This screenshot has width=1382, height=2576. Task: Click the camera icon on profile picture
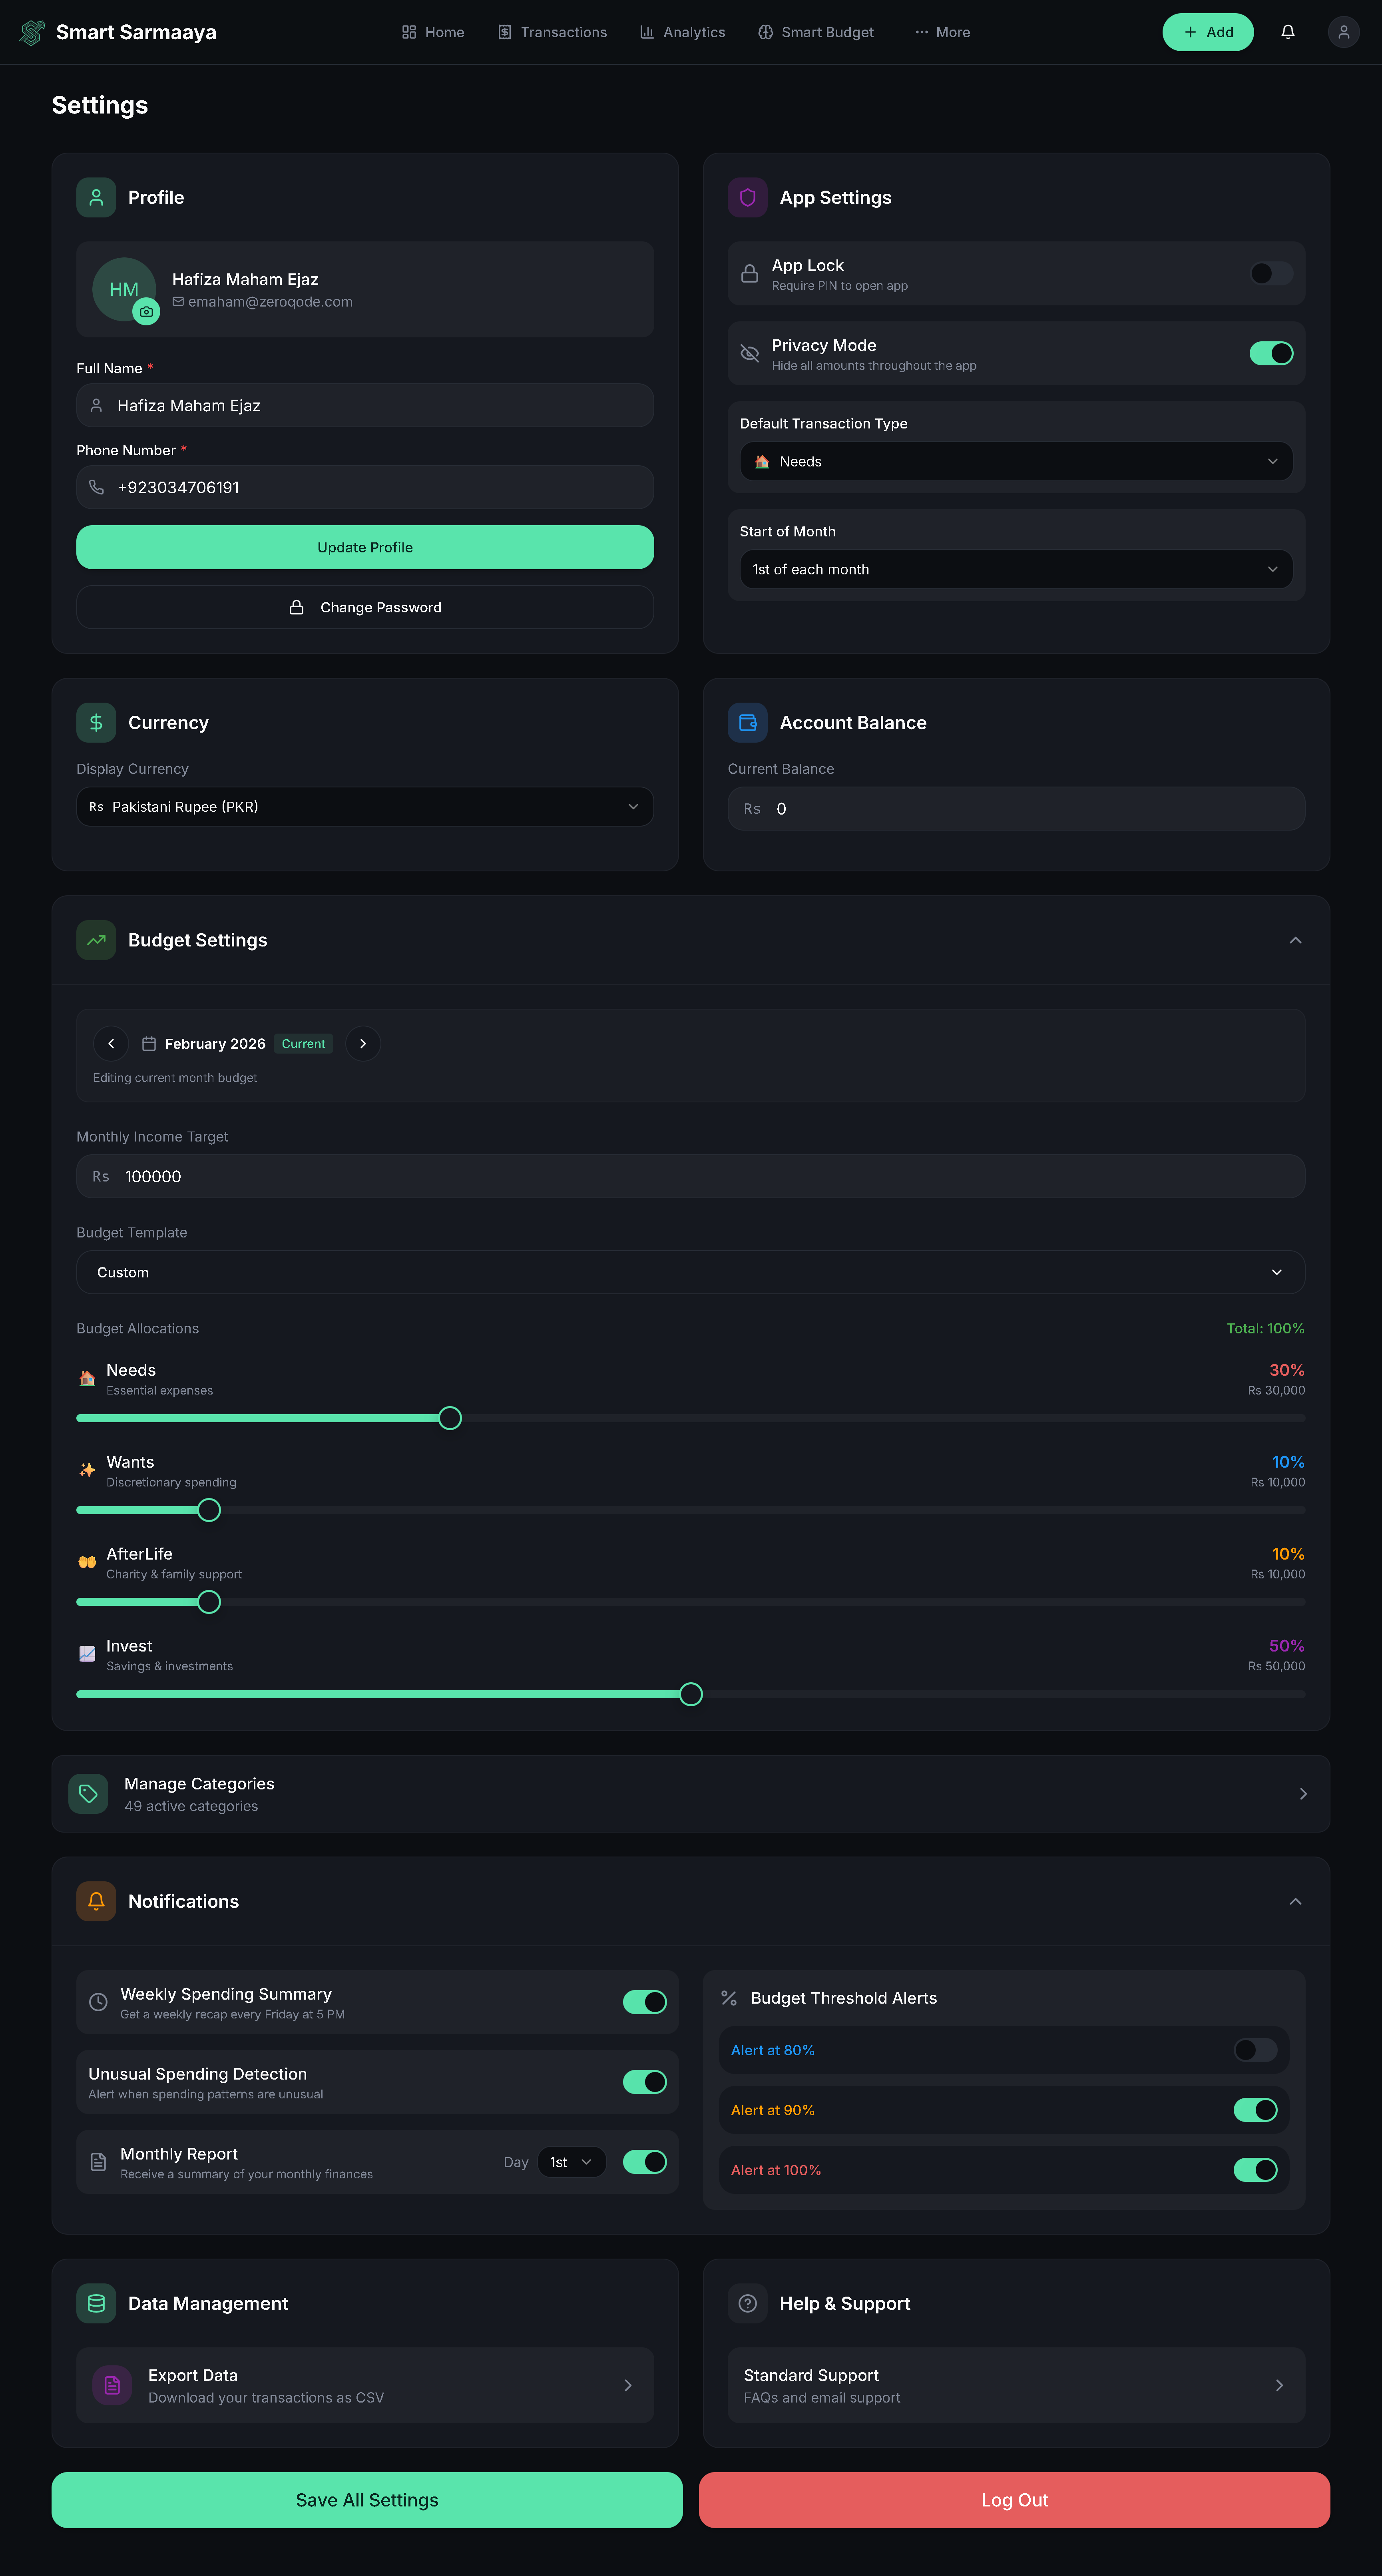tap(147, 312)
